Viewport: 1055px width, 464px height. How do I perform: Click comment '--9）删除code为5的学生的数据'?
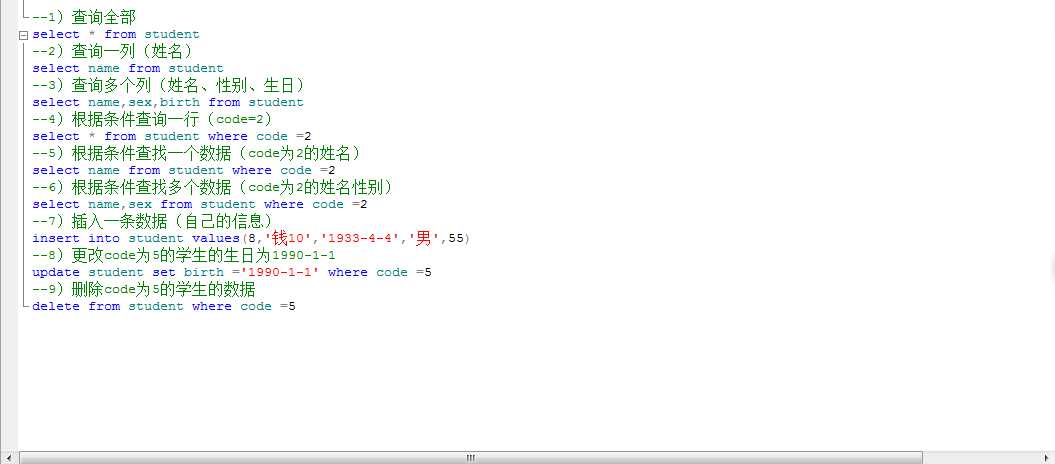(x=143, y=290)
